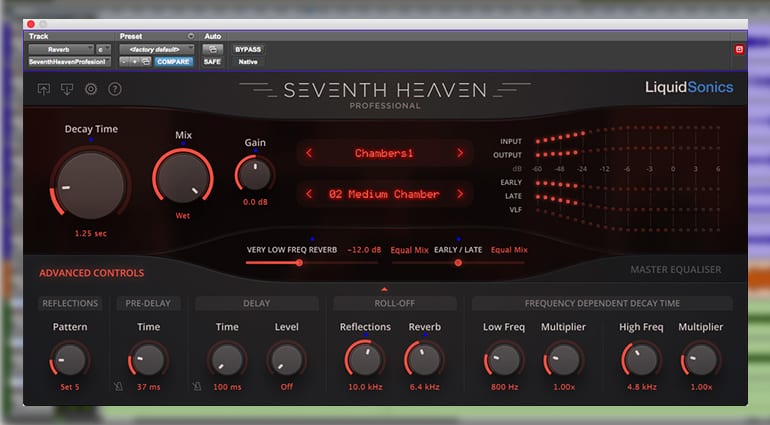This screenshot has width=770, height=425.
Task: Click the Low Freq Multiplier knob
Action: (x=563, y=360)
